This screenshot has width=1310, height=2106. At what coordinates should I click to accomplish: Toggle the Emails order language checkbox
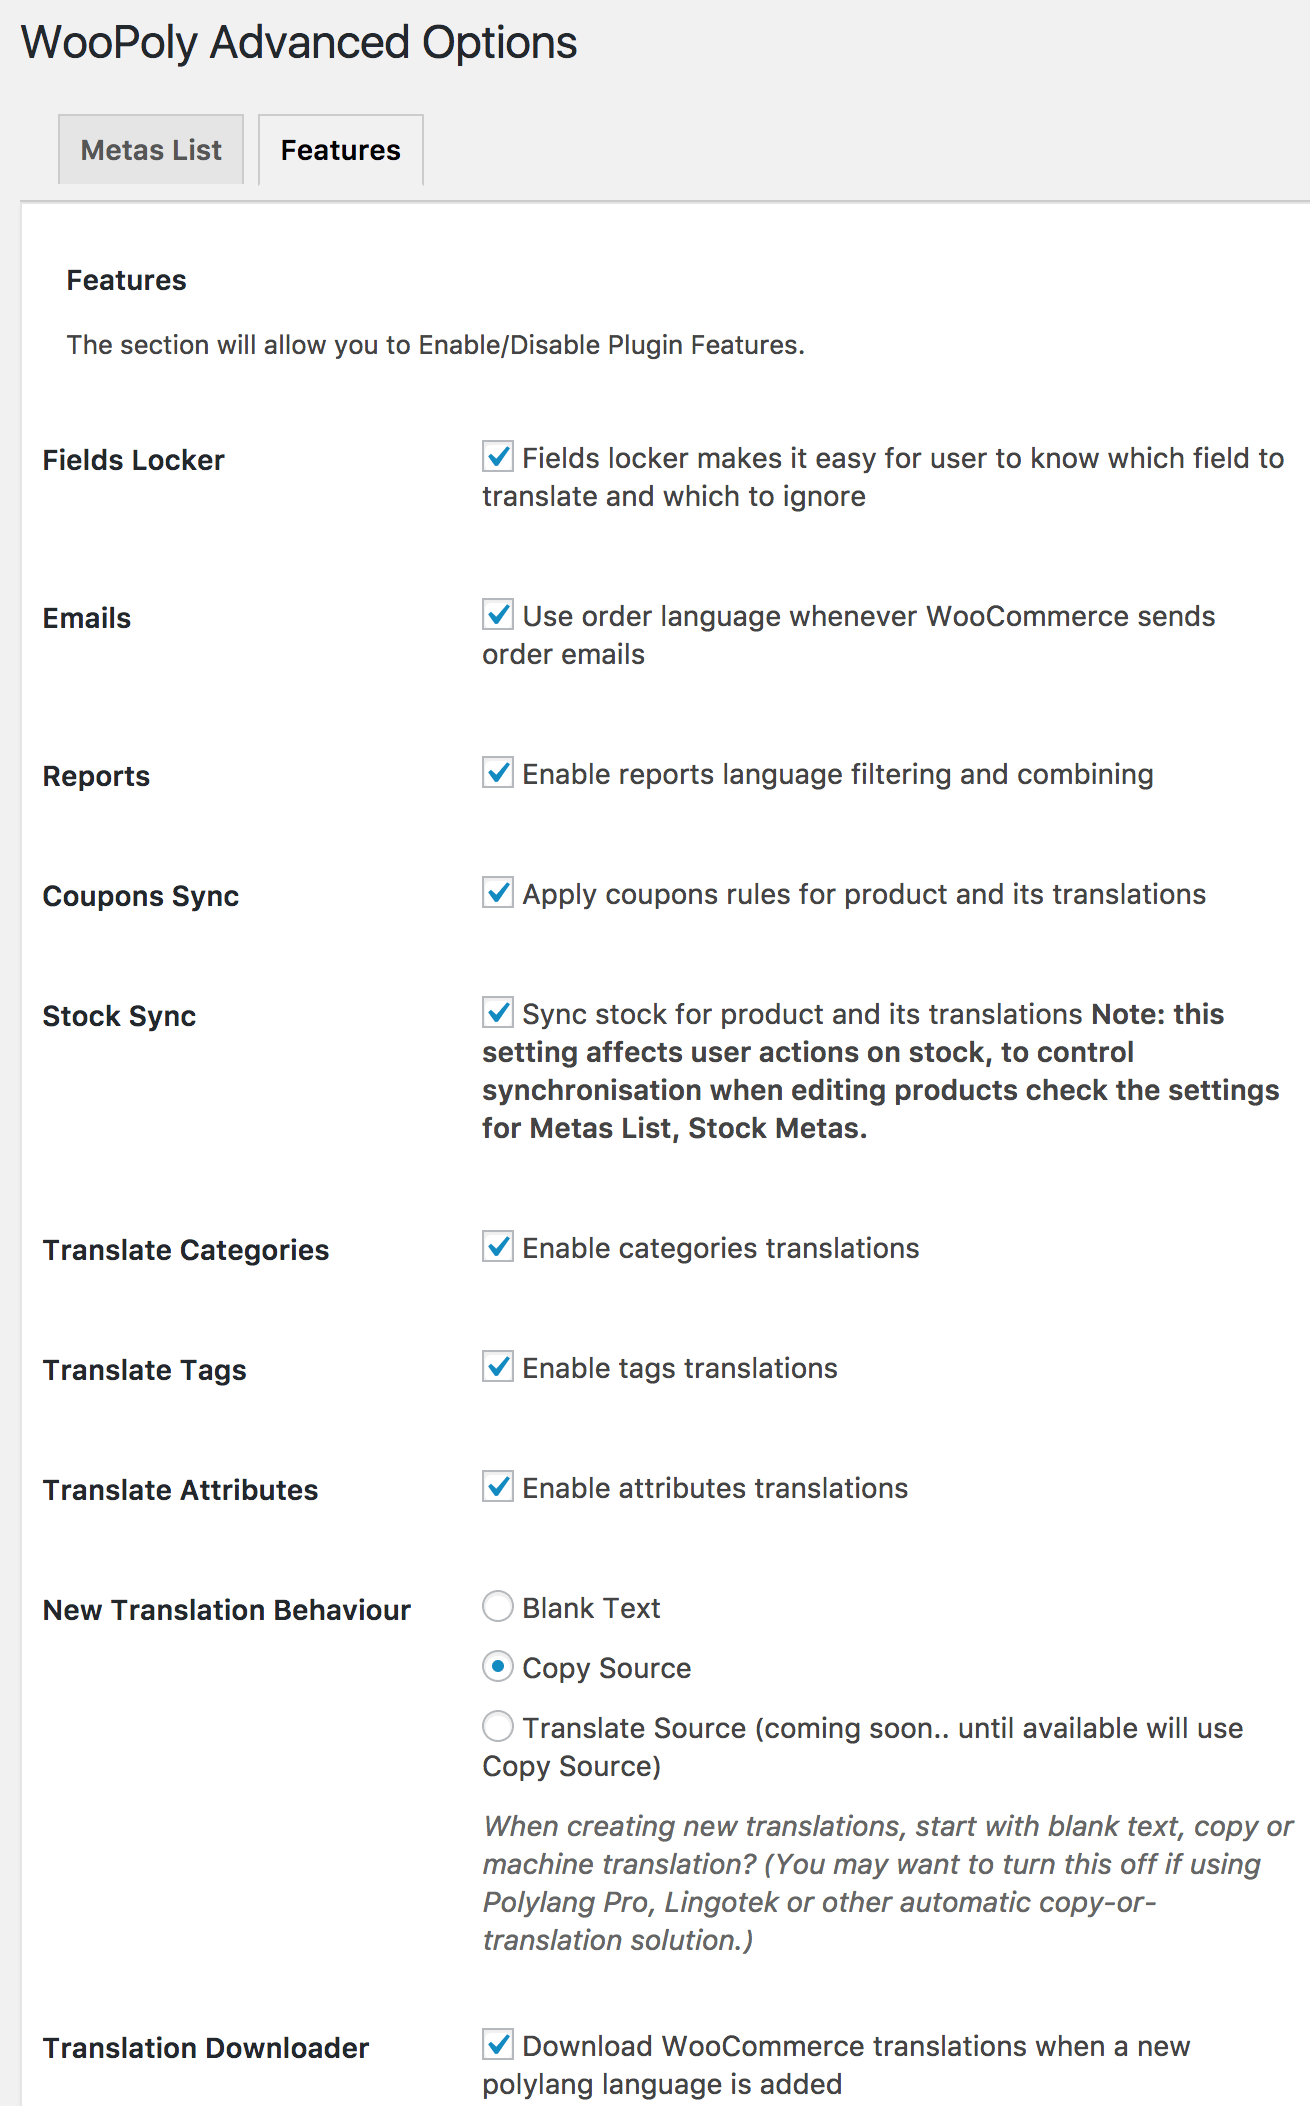[x=498, y=614]
